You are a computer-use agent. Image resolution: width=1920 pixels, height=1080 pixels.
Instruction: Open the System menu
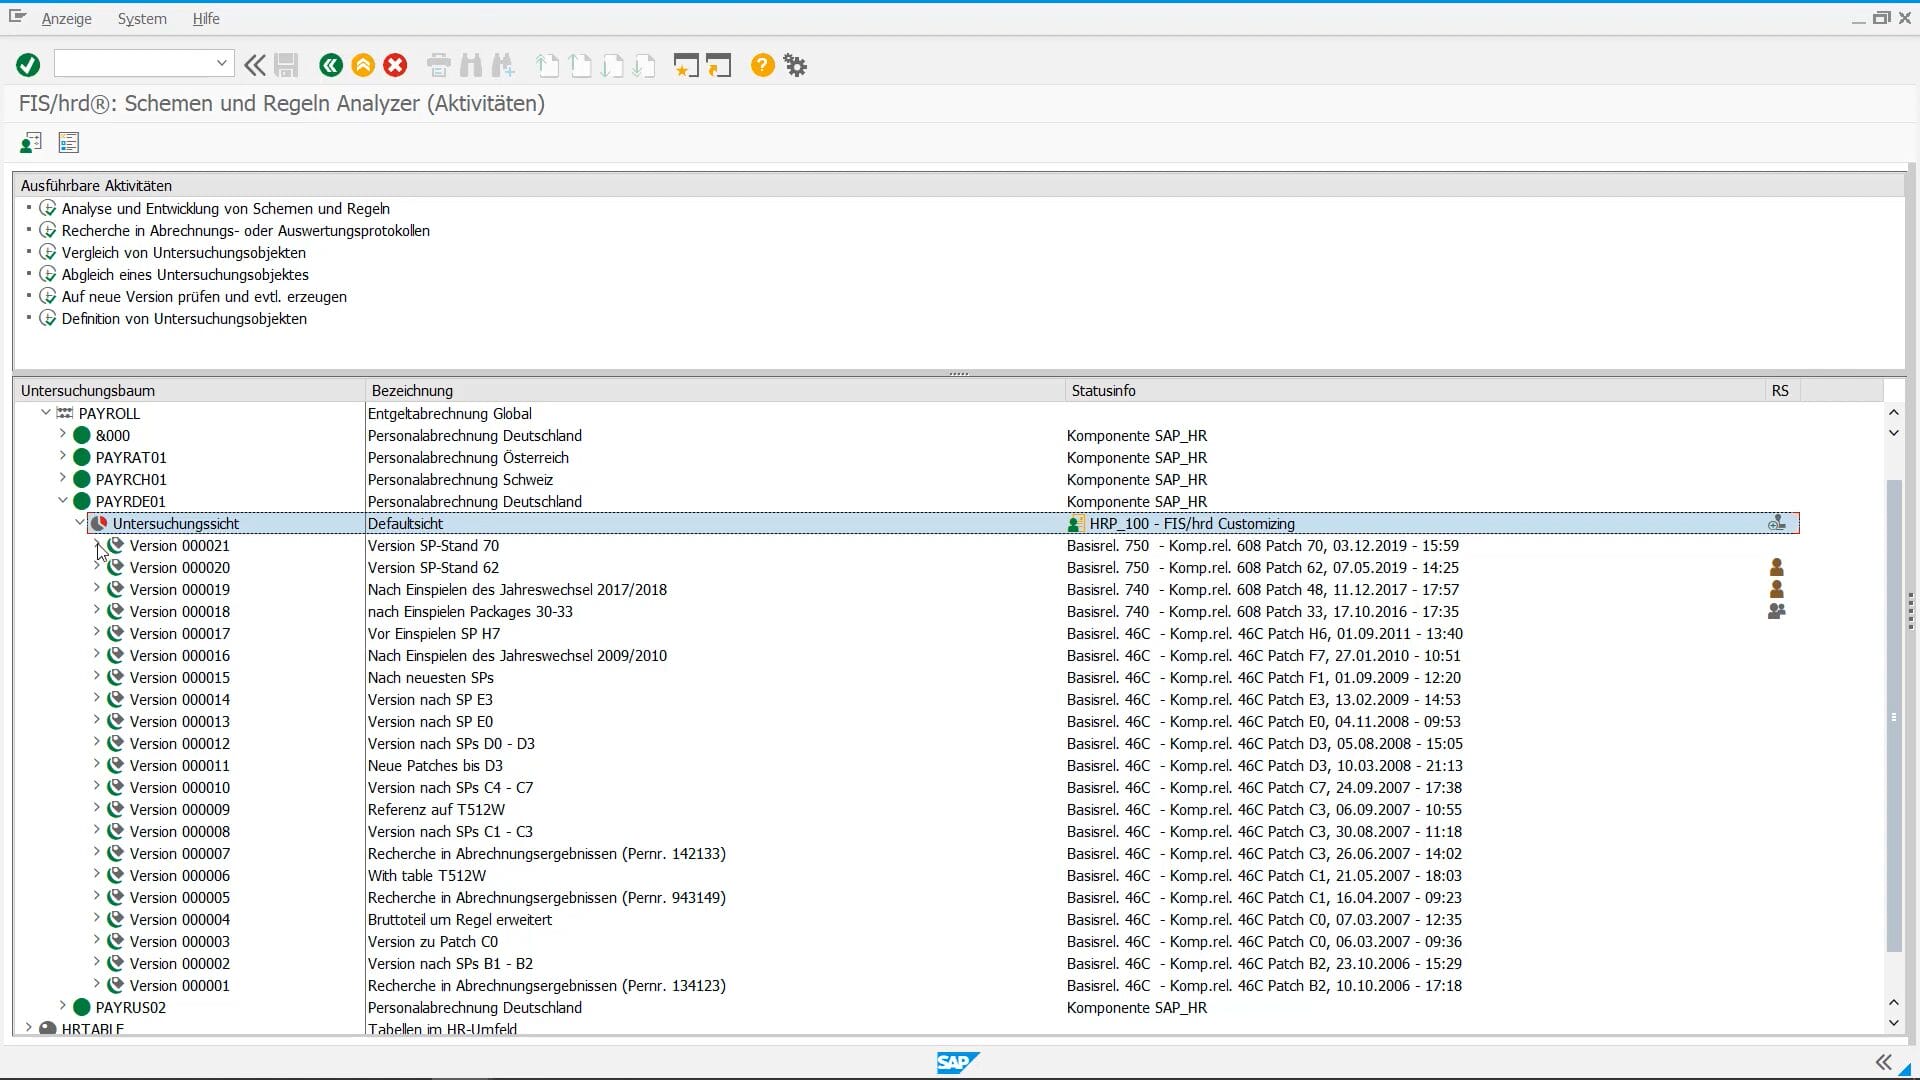tap(142, 19)
